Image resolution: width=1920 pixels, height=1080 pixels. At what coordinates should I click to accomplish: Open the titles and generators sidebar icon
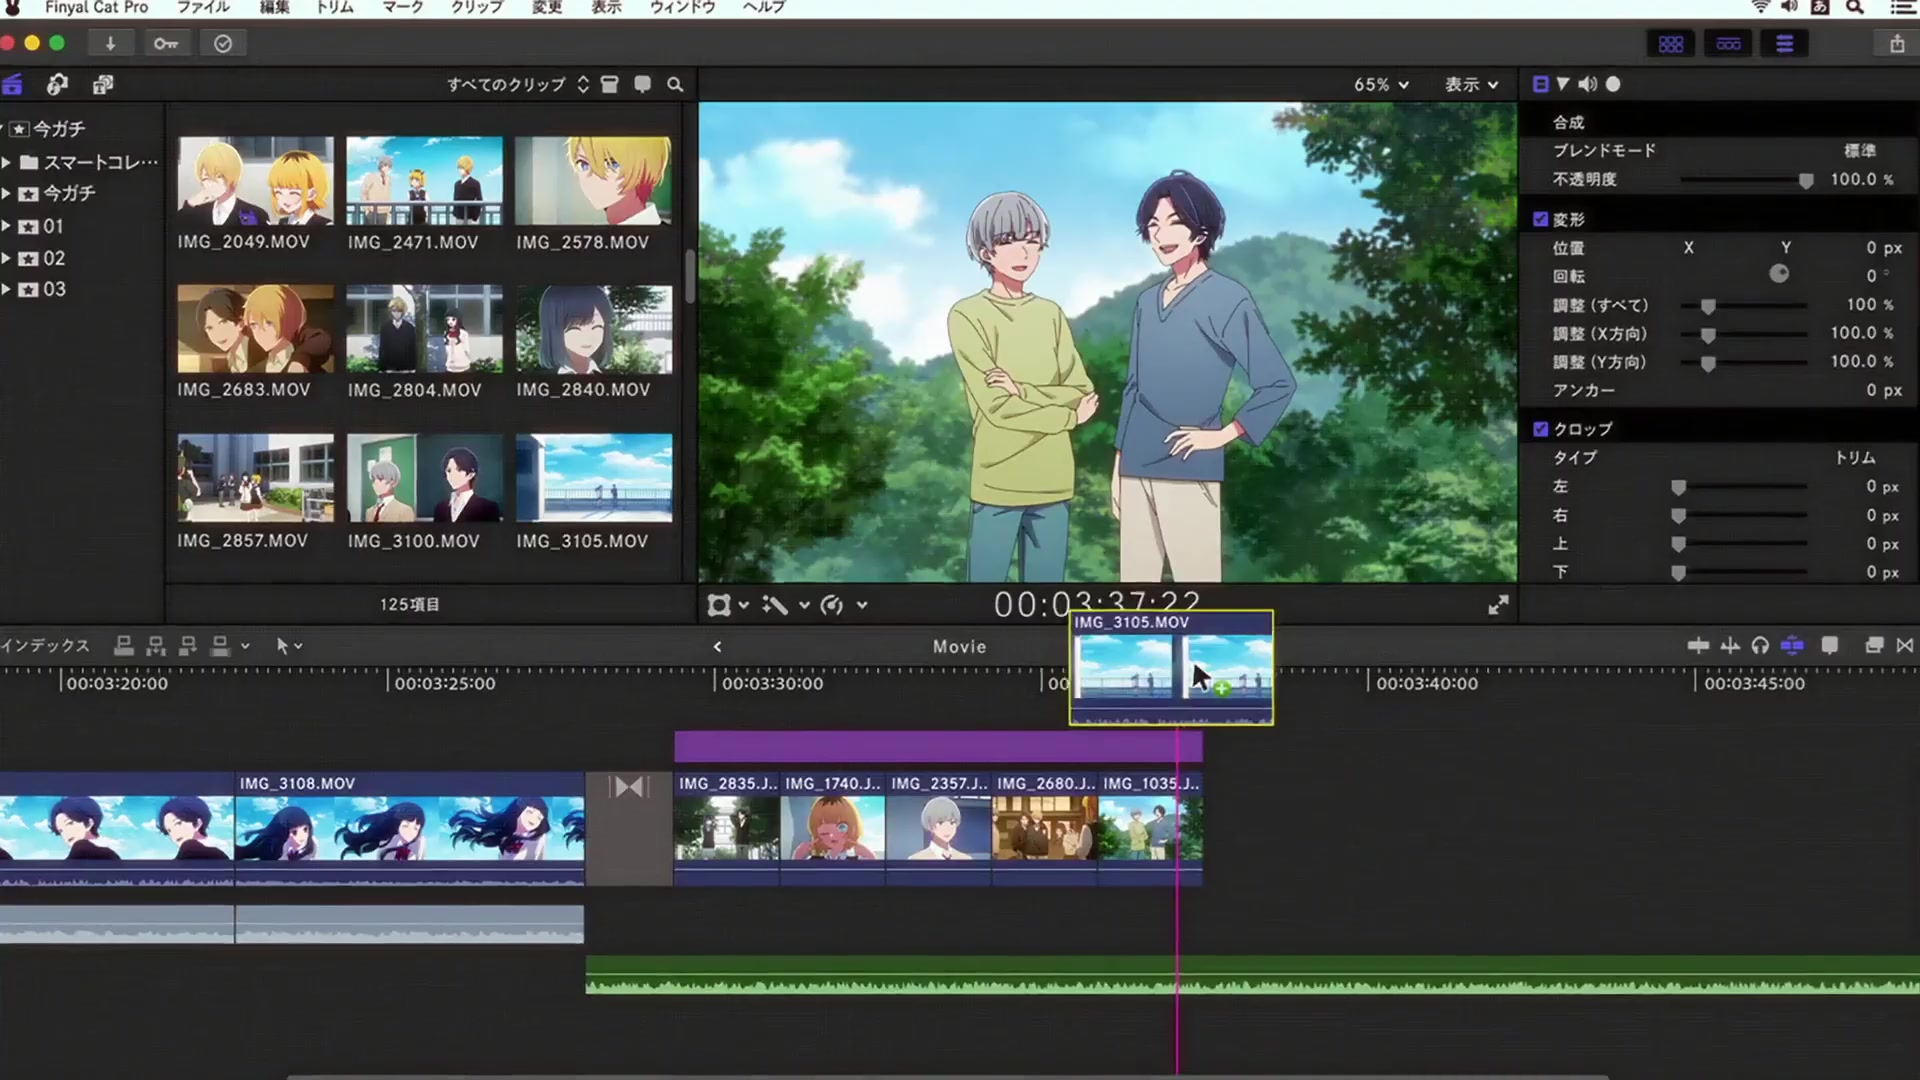point(103,85)
